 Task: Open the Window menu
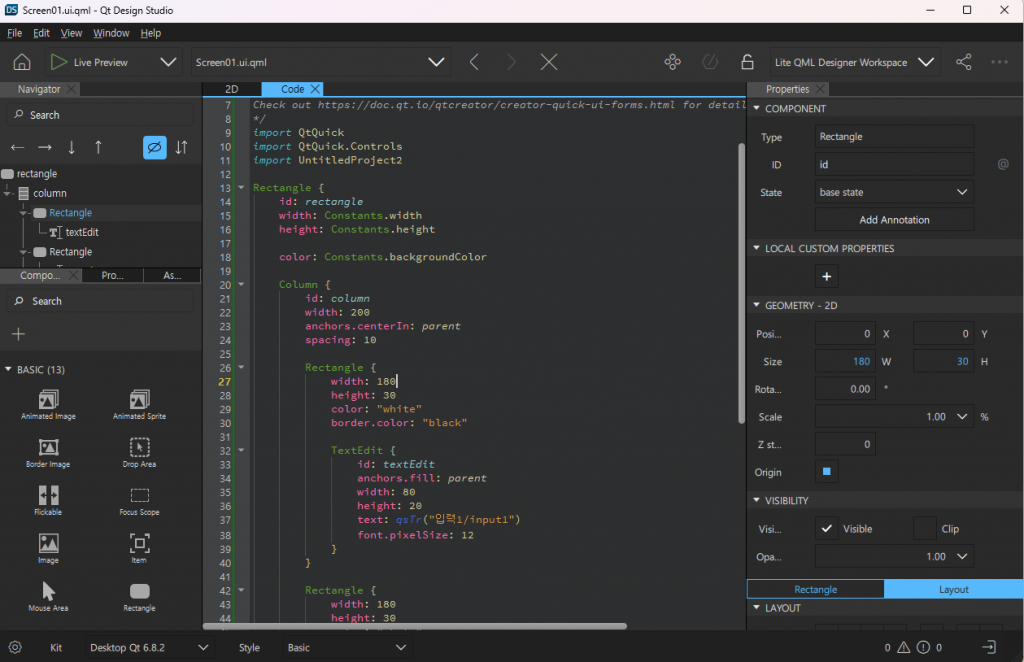point(111,33)
